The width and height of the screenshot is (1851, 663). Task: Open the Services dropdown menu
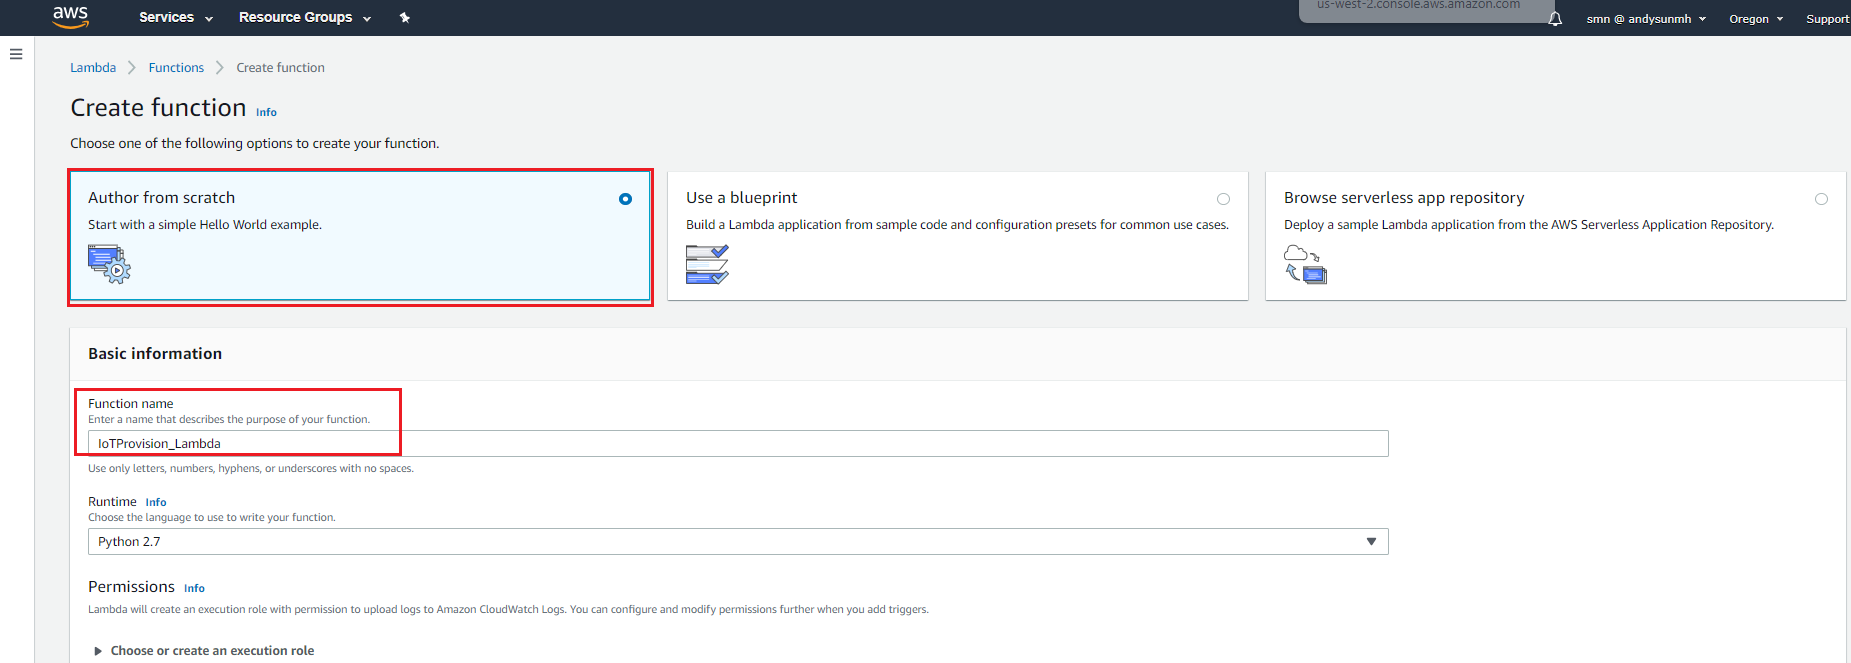coord(176,18)
